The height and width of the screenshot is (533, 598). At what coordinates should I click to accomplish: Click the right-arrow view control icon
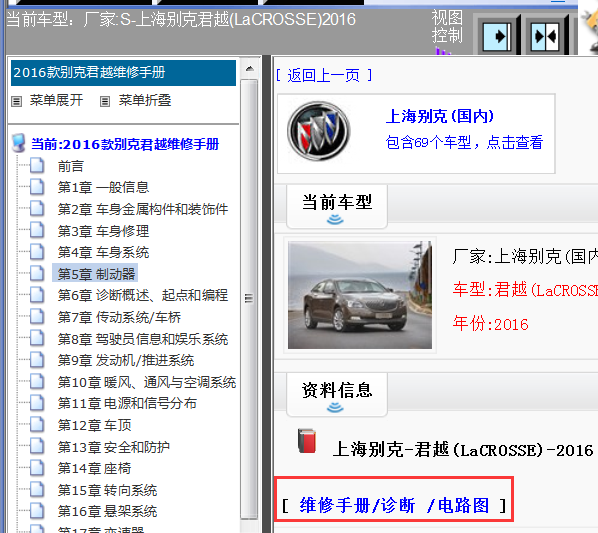[x=497, y=37]
